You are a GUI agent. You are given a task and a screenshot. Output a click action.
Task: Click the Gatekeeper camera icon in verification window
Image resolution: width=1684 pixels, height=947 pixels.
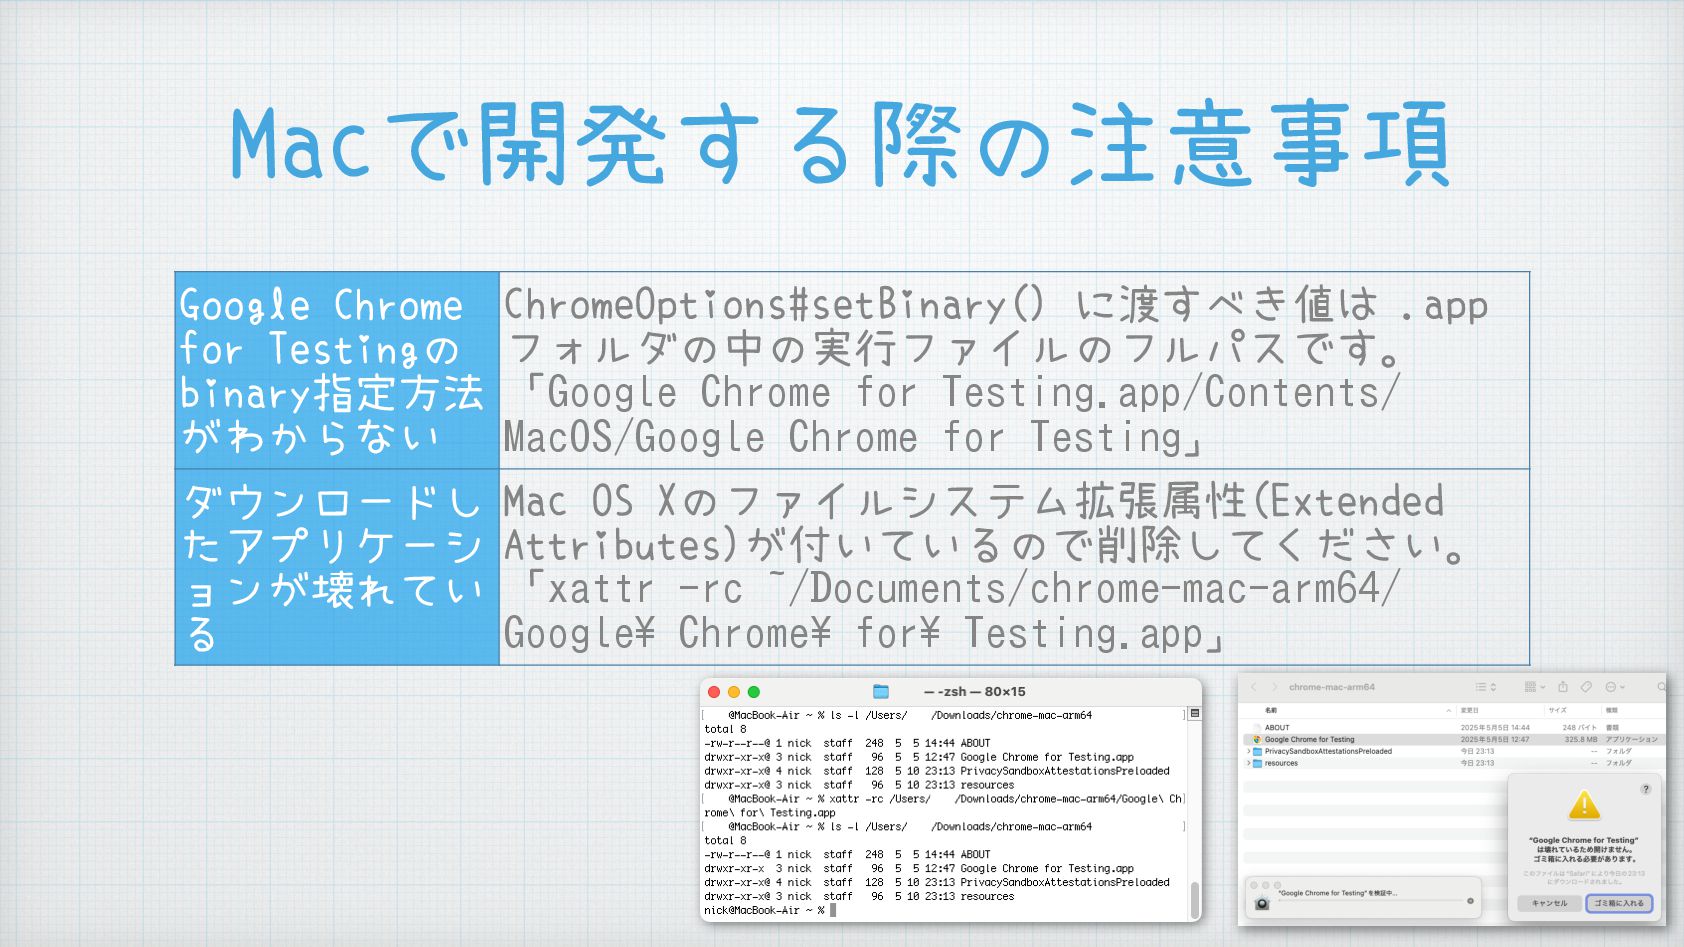(x=1262, y=903)
